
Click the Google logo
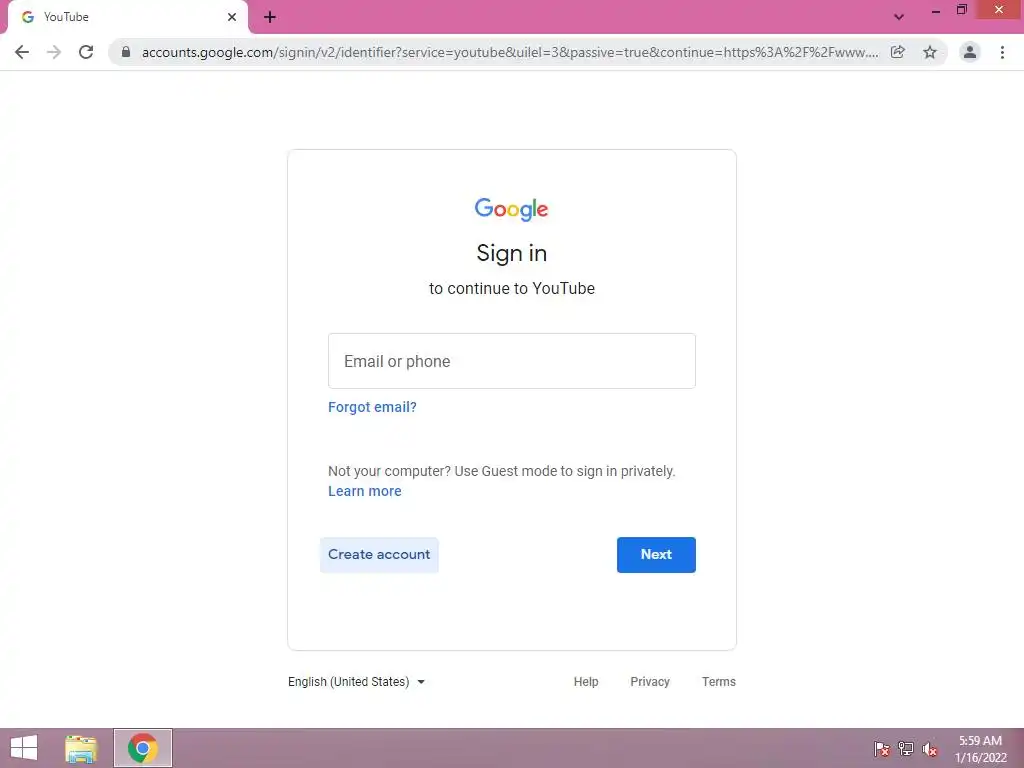511,209
